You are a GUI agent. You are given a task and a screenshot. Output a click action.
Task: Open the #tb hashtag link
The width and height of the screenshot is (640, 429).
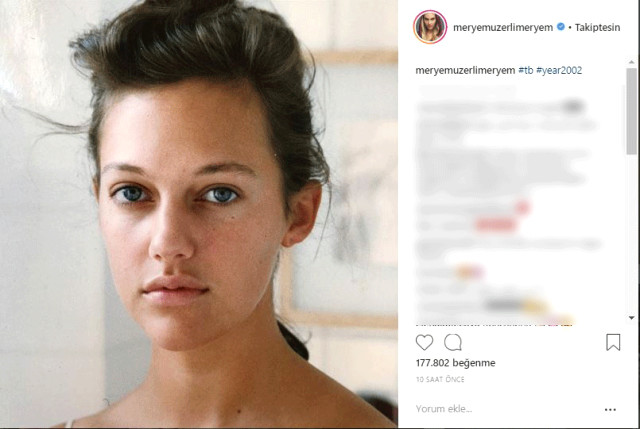pos(526,70)
